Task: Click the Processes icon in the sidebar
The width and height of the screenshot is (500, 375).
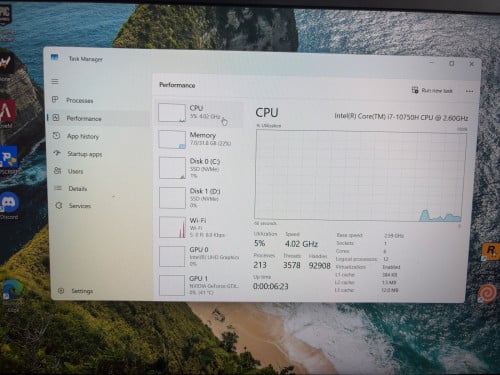Action: (55, 99)
